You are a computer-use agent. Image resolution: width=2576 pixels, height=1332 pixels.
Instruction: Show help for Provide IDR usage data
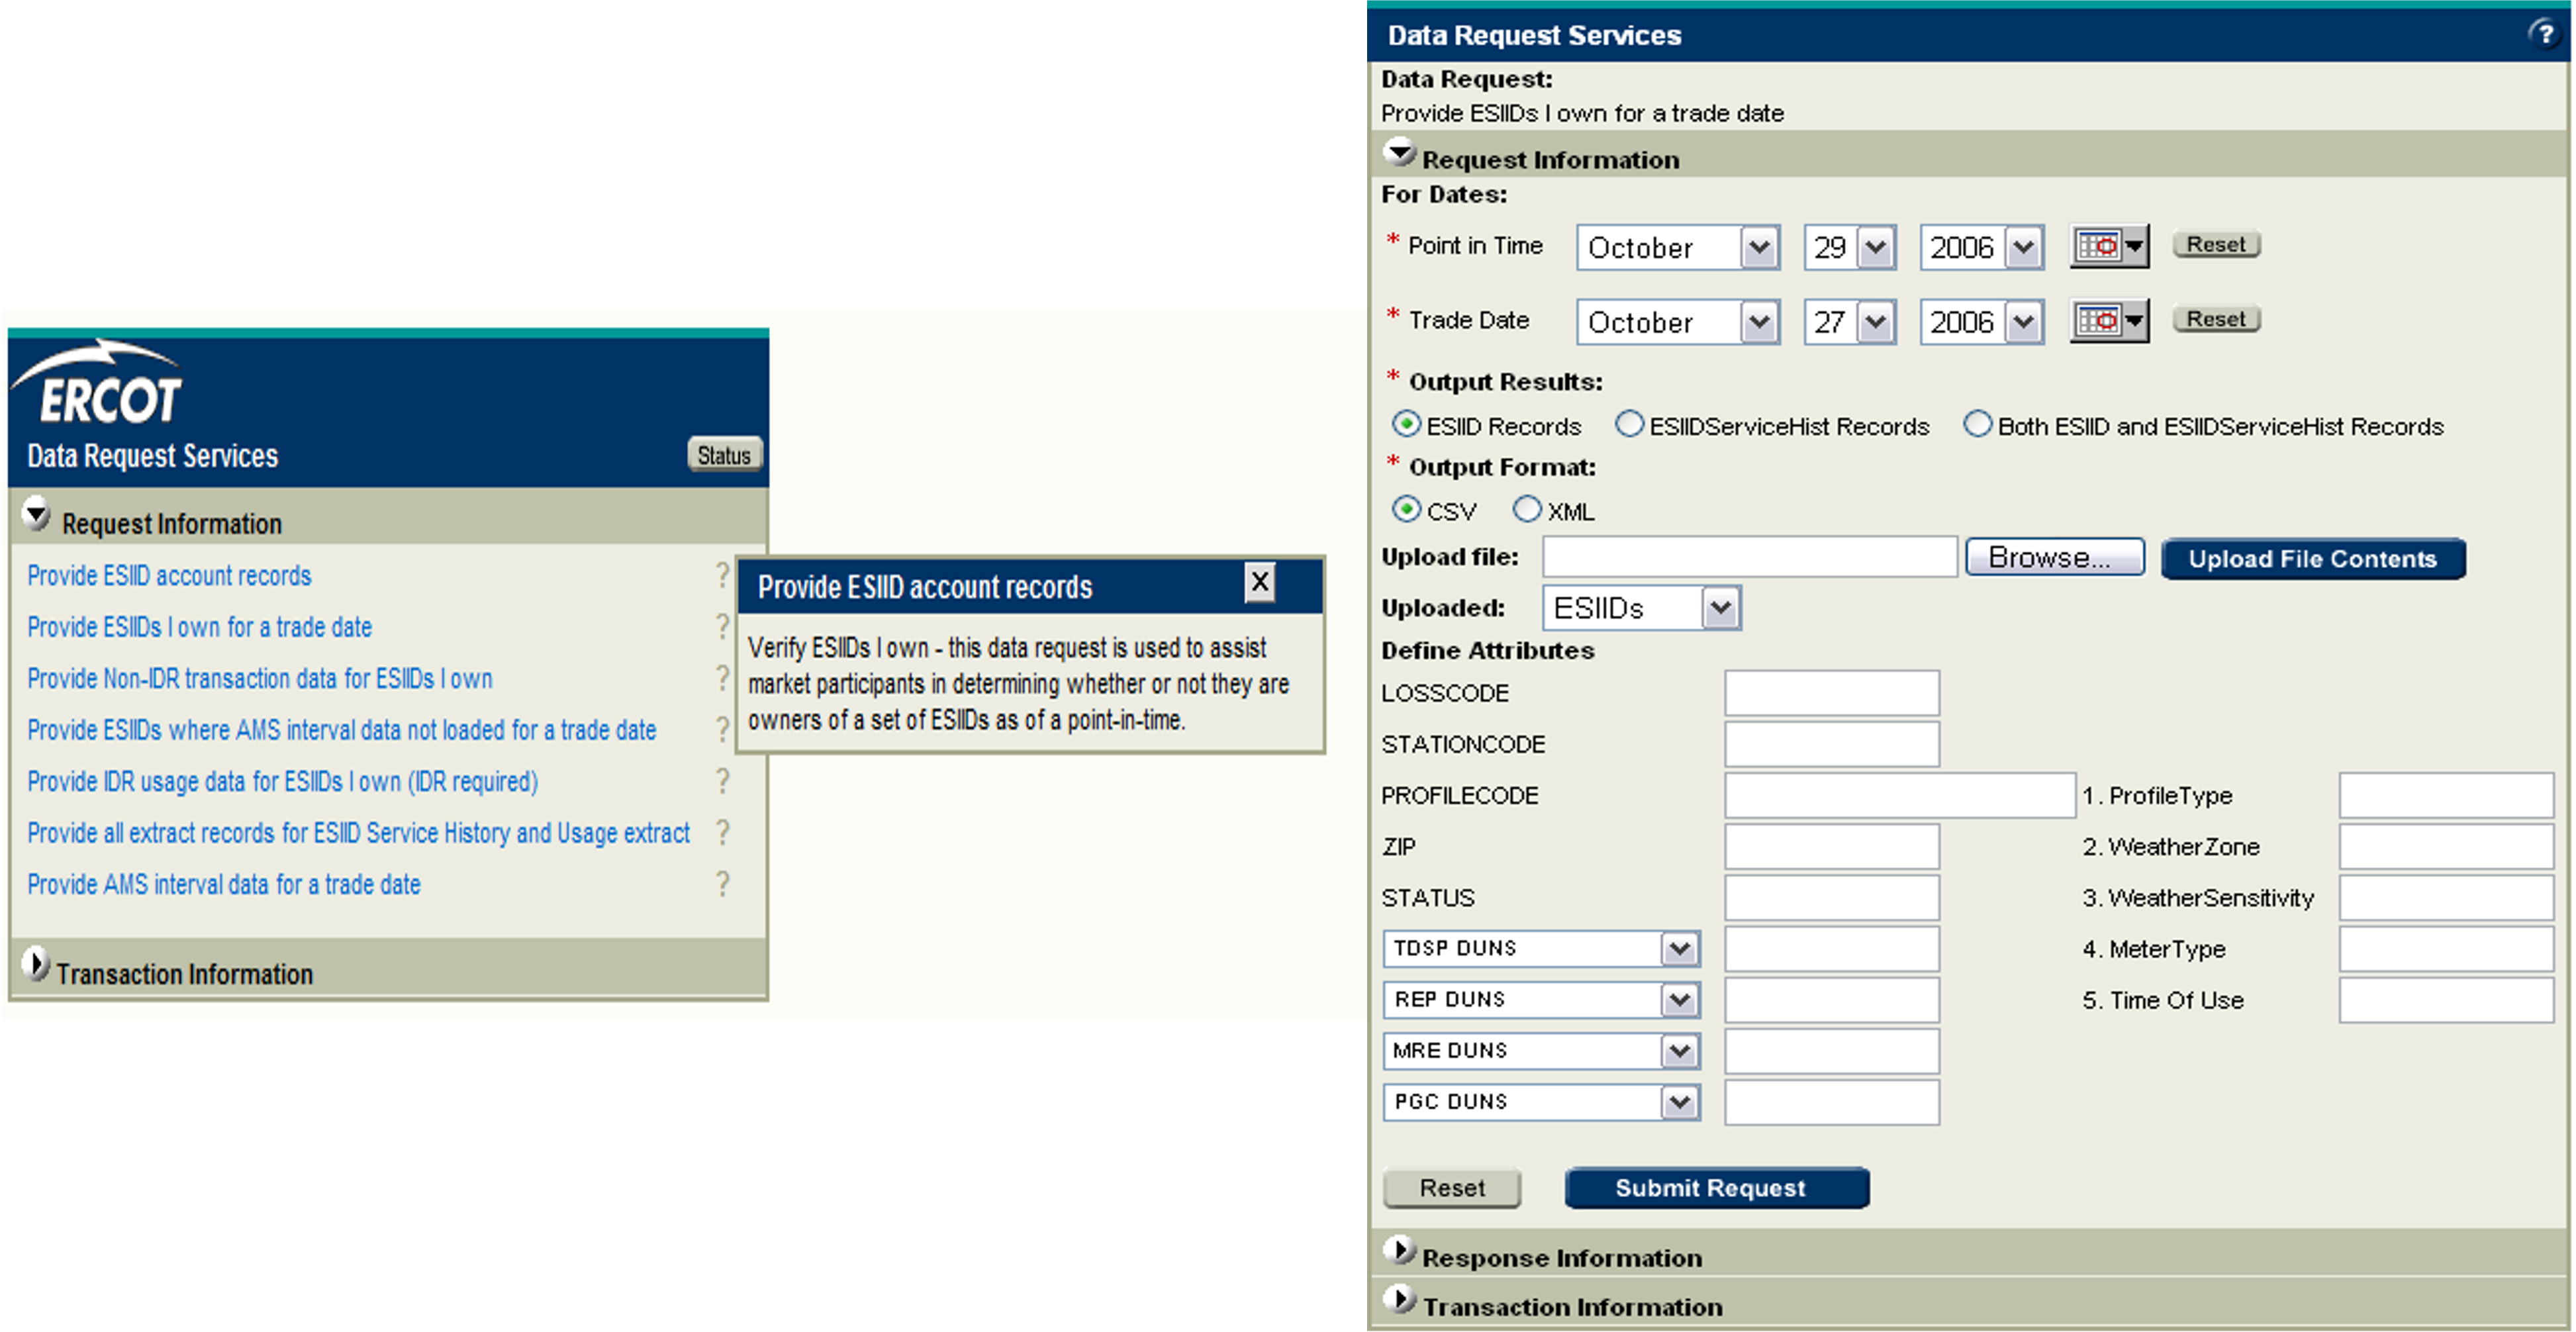click(722, 781)
